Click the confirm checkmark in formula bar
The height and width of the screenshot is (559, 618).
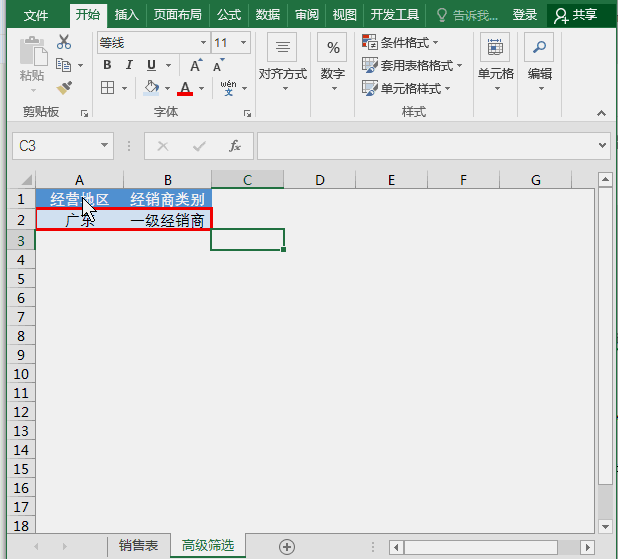click(199, 146)
